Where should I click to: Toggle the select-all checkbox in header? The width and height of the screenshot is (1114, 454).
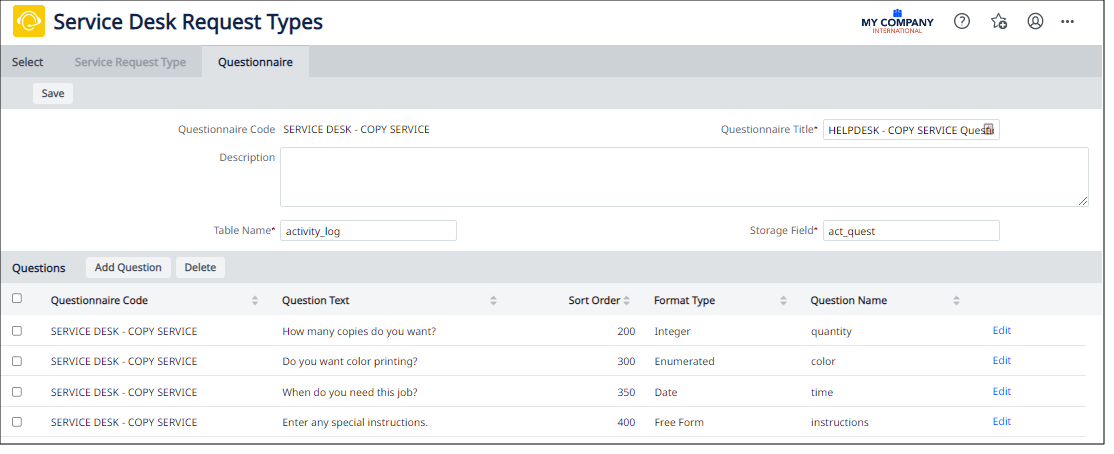(17, 298)
